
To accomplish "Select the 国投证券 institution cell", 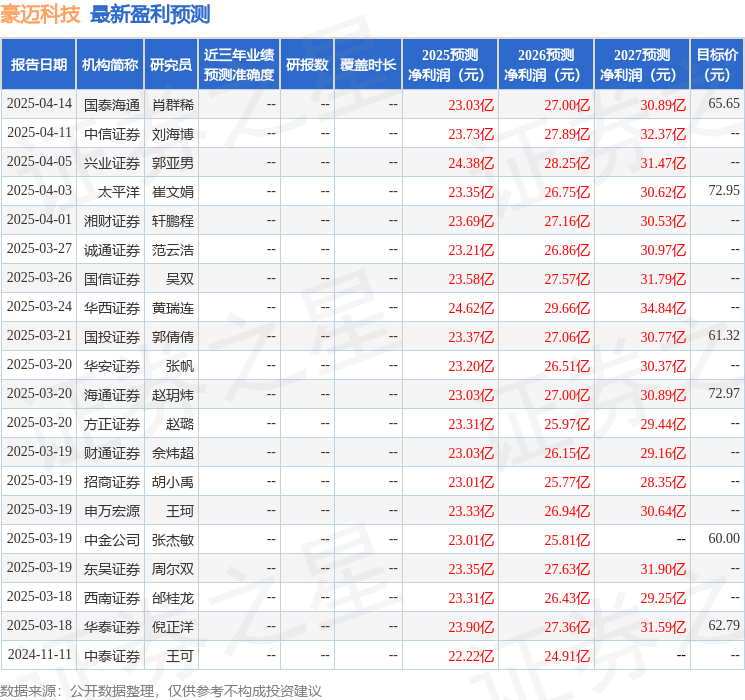I will point(112,337).
